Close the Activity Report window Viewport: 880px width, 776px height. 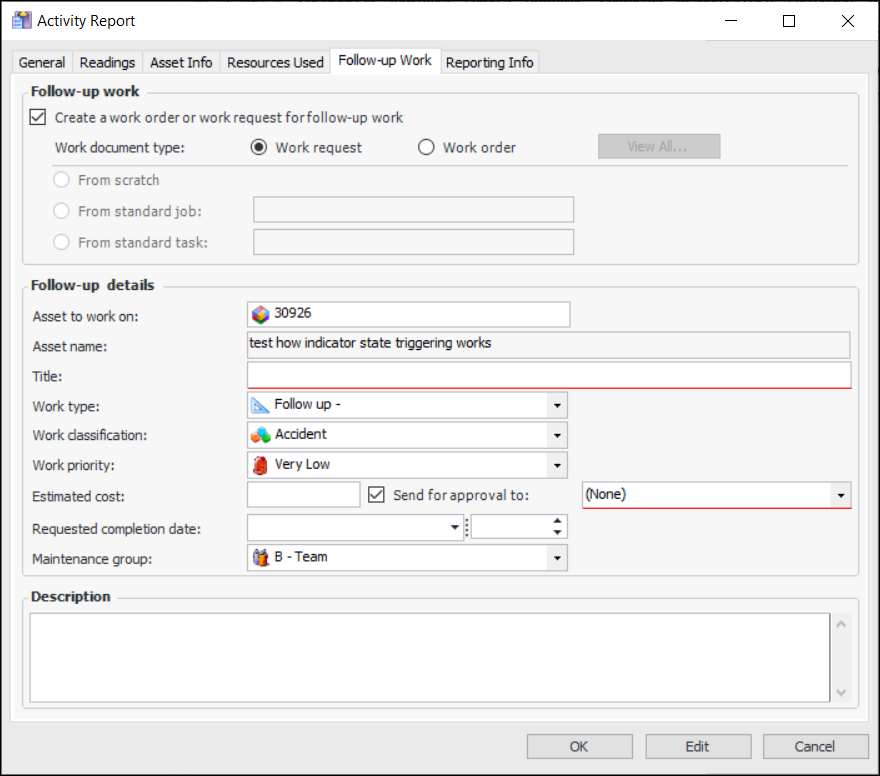(847, 21)
